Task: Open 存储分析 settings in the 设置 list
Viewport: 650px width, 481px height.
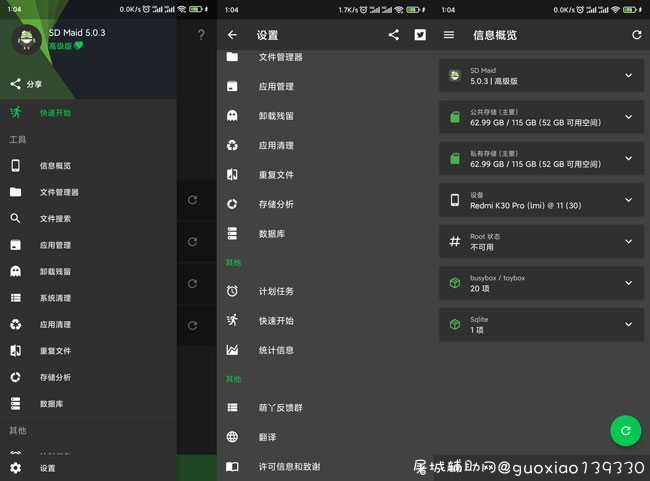Action: click(x=325, y=204)
